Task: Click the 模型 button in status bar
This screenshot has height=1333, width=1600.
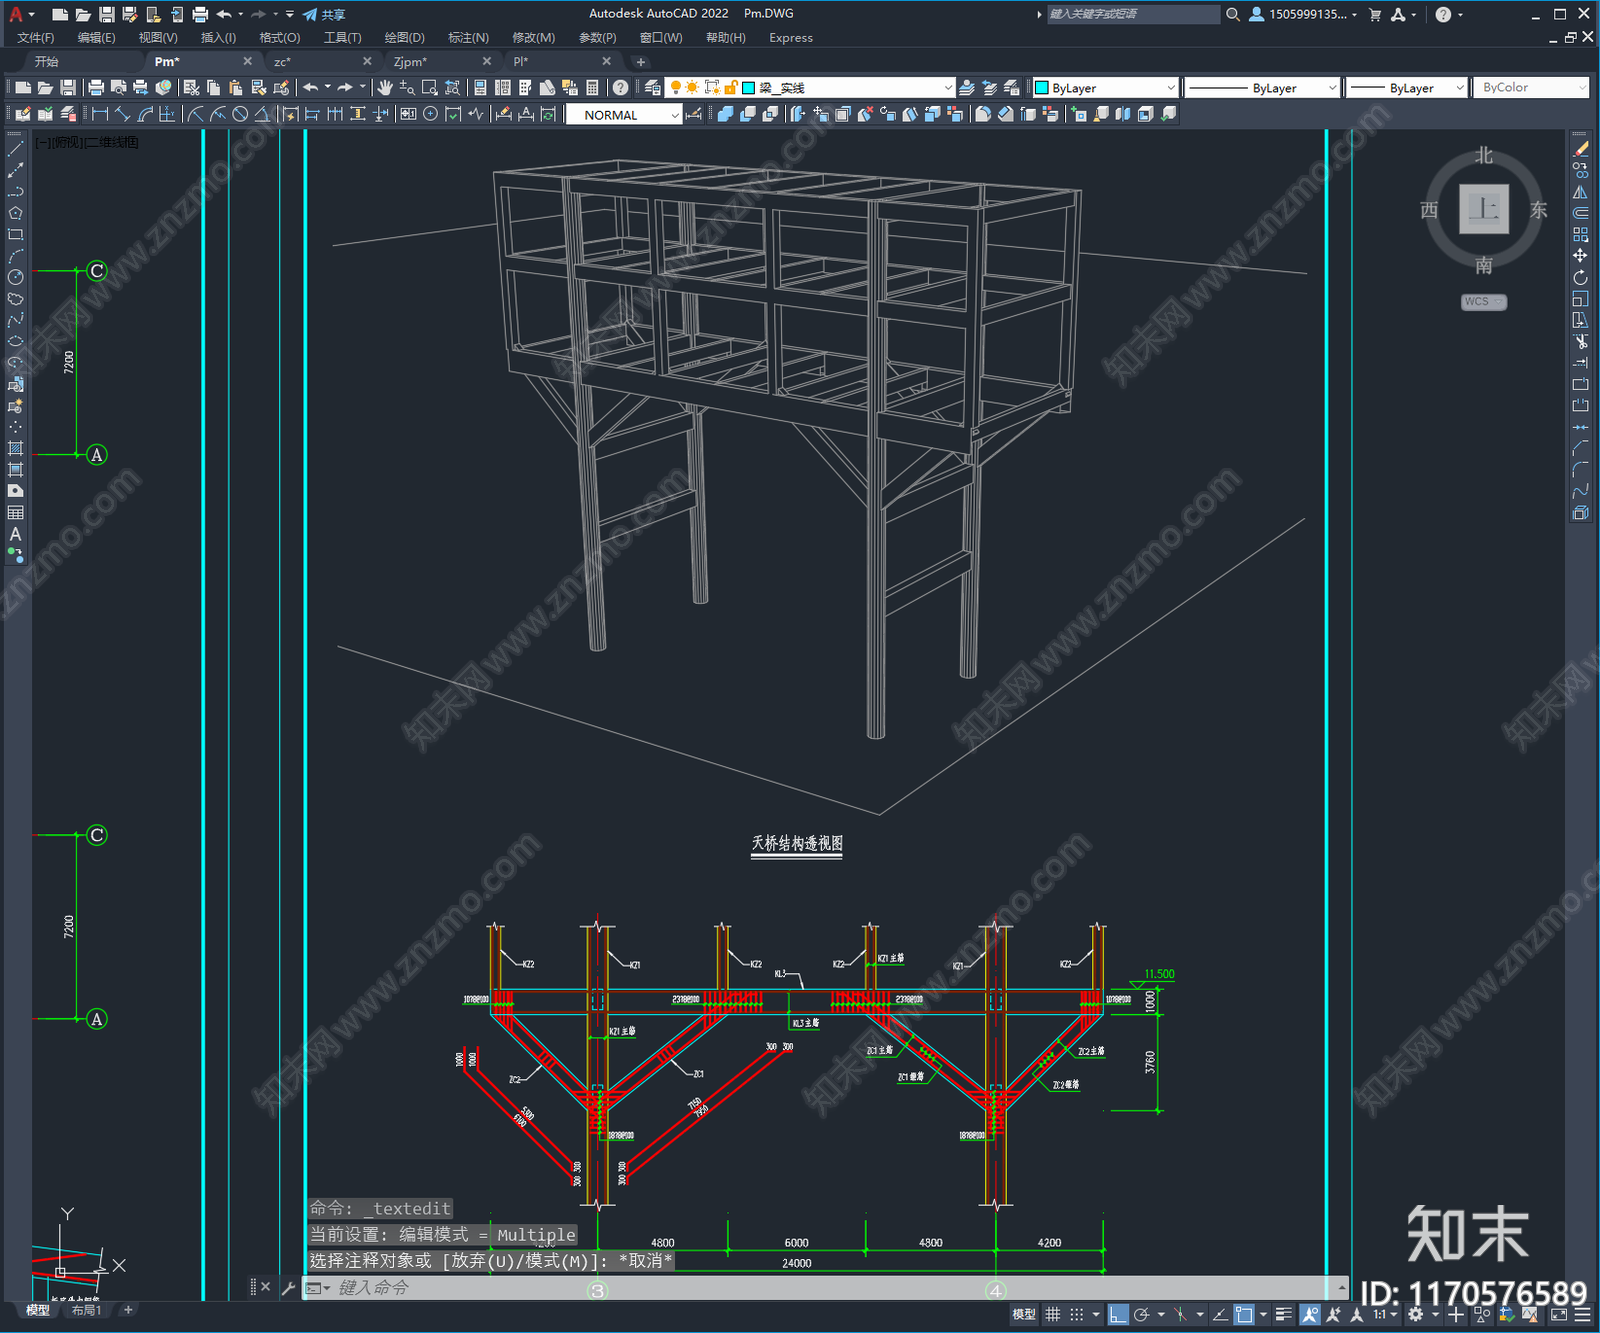Action: [1024, 1315]
